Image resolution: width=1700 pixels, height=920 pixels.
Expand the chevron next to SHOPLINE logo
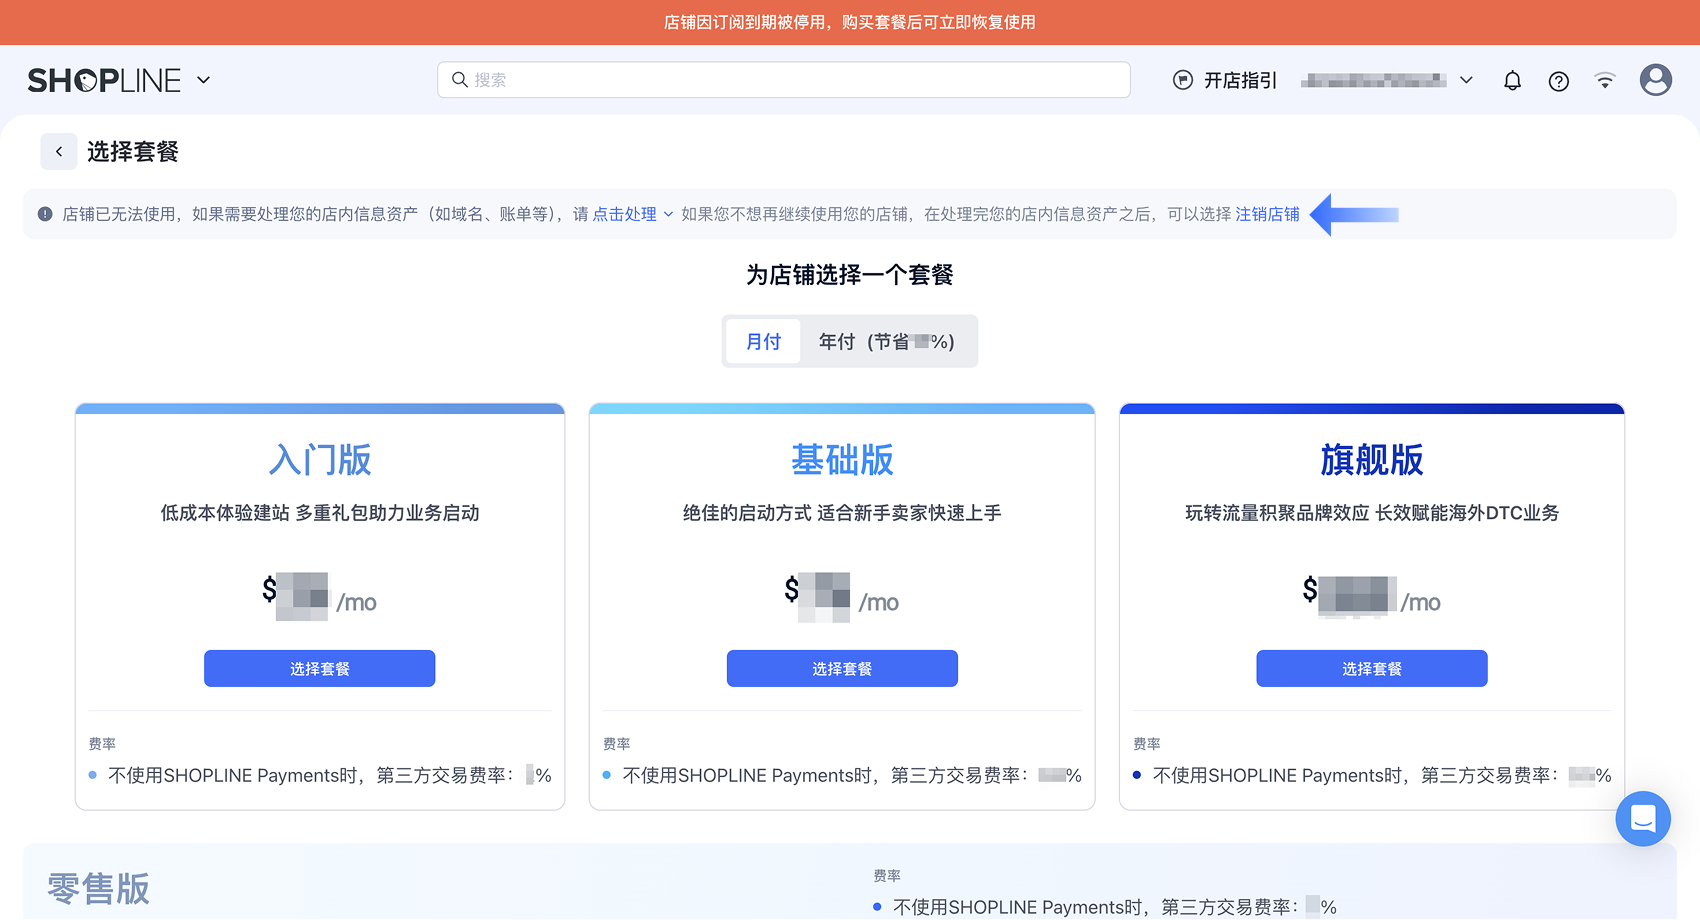pos(204,80)
